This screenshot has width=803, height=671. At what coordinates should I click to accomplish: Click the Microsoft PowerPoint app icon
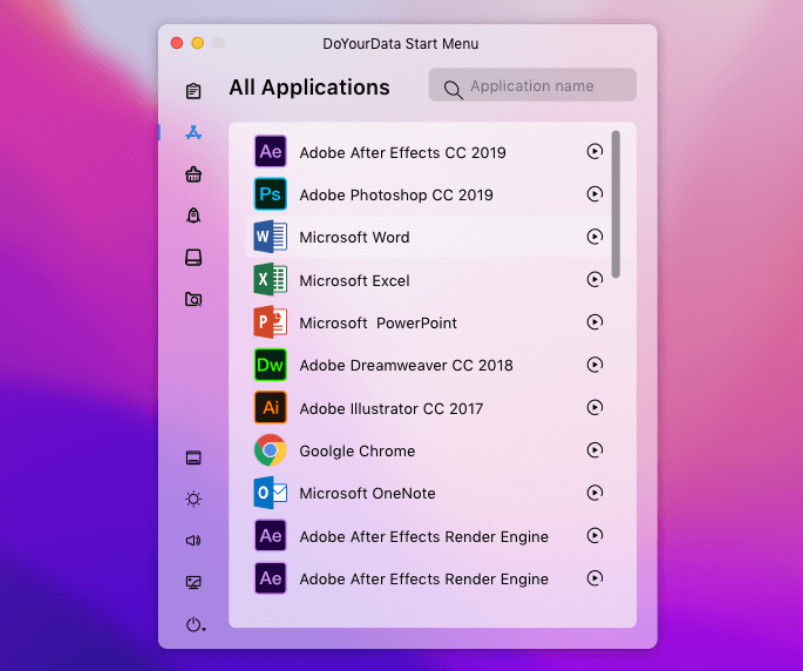[270, 322]
